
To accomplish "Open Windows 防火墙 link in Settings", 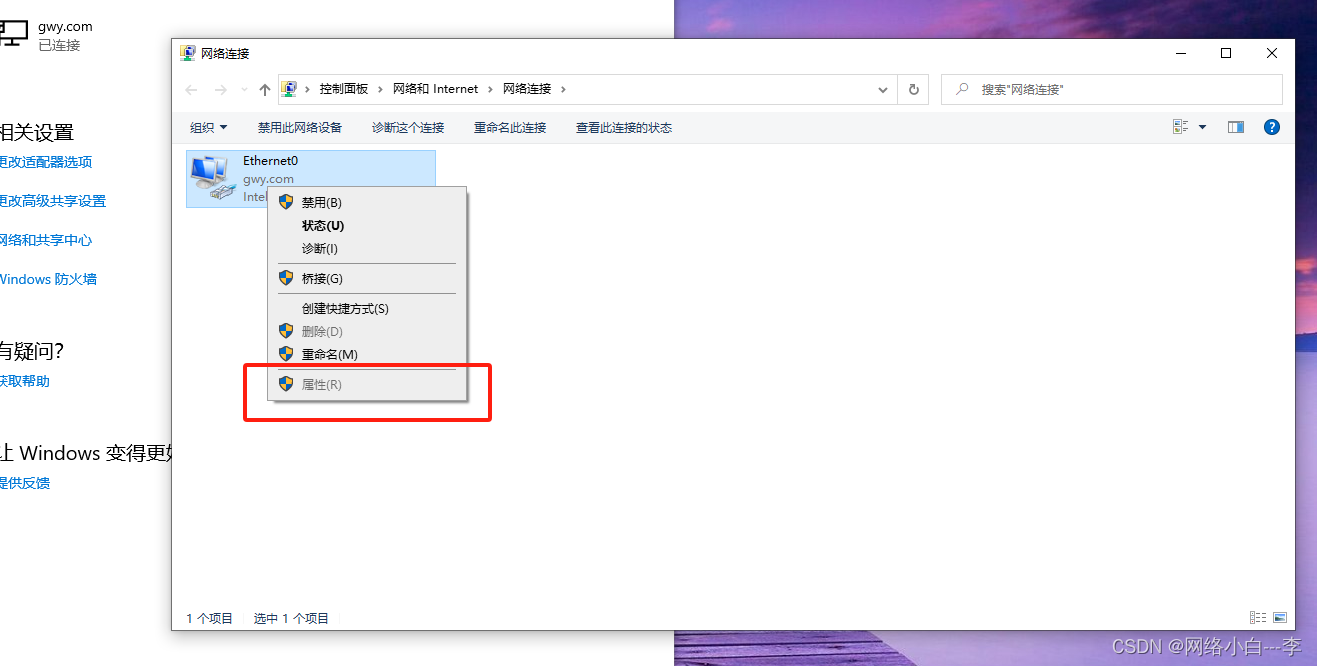I will (x=48, y=279).
